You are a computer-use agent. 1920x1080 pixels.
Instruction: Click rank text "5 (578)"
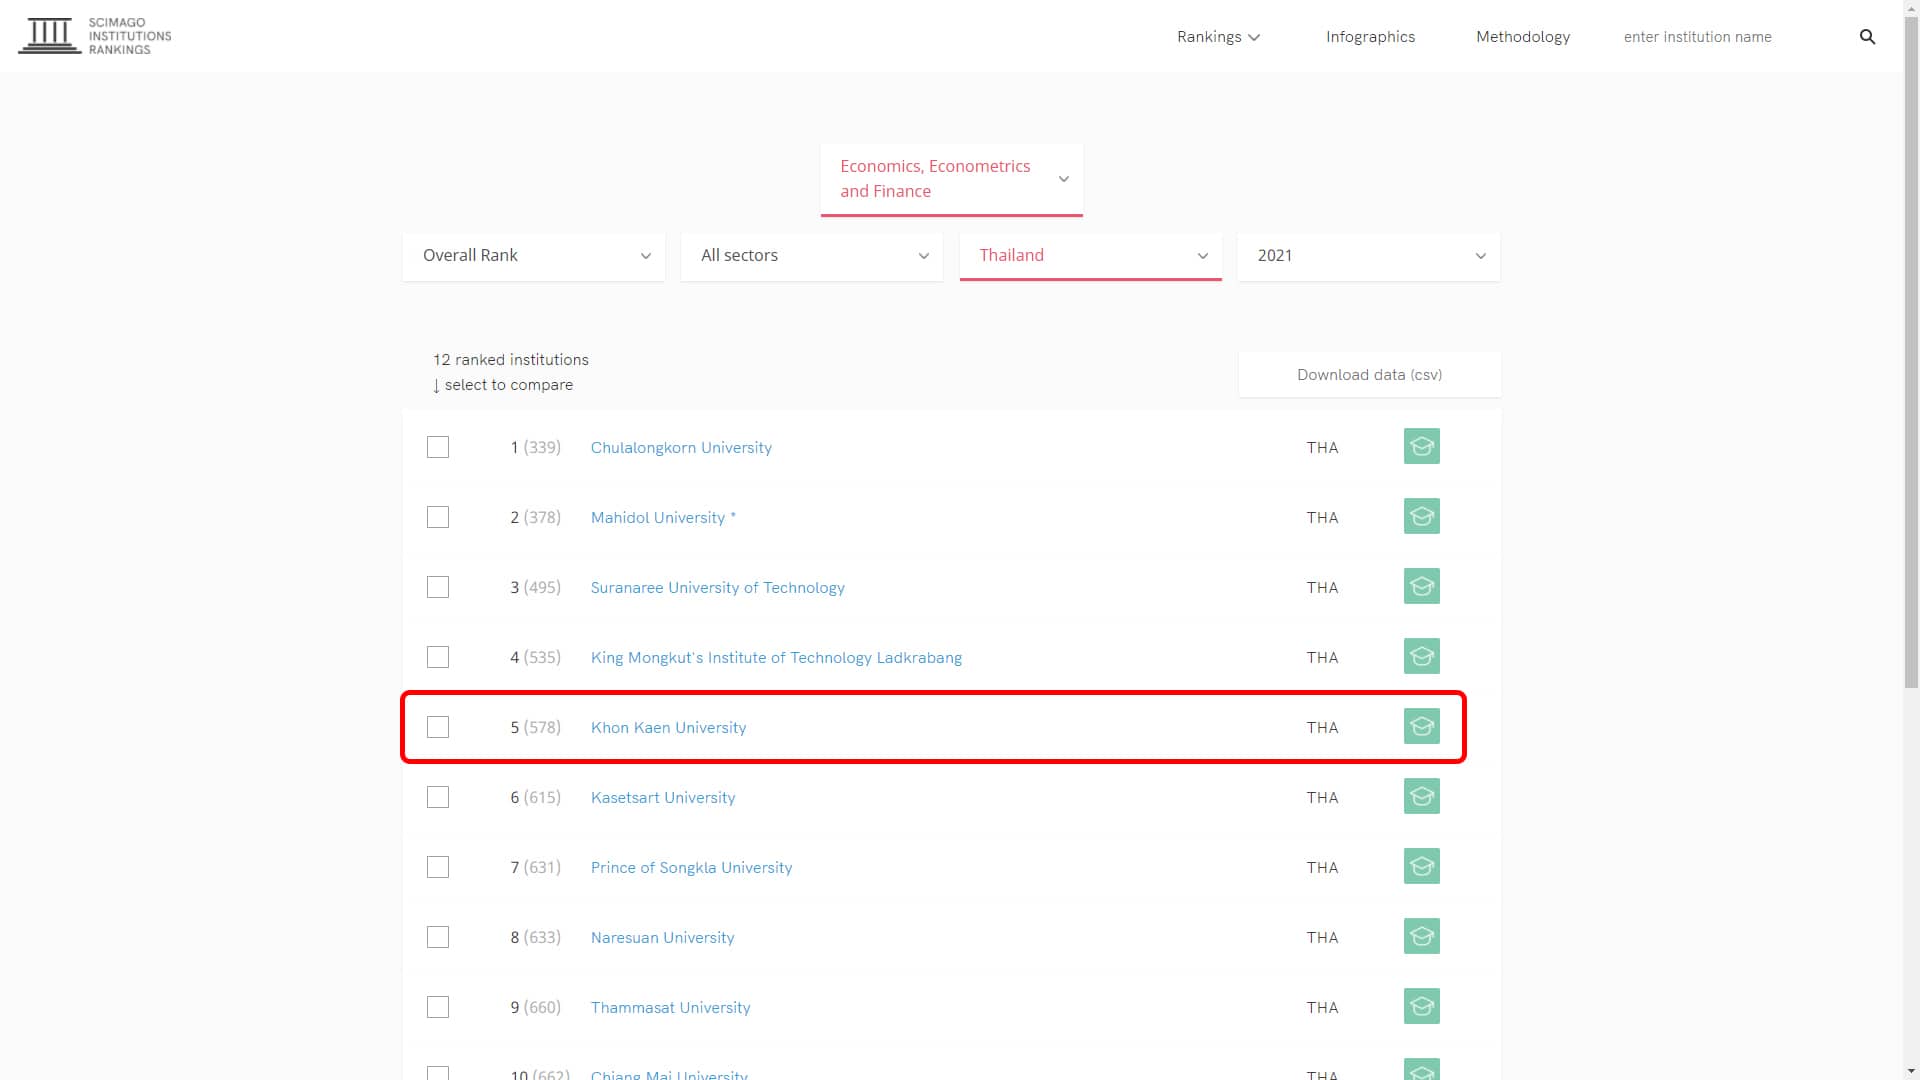click(535, 728)
